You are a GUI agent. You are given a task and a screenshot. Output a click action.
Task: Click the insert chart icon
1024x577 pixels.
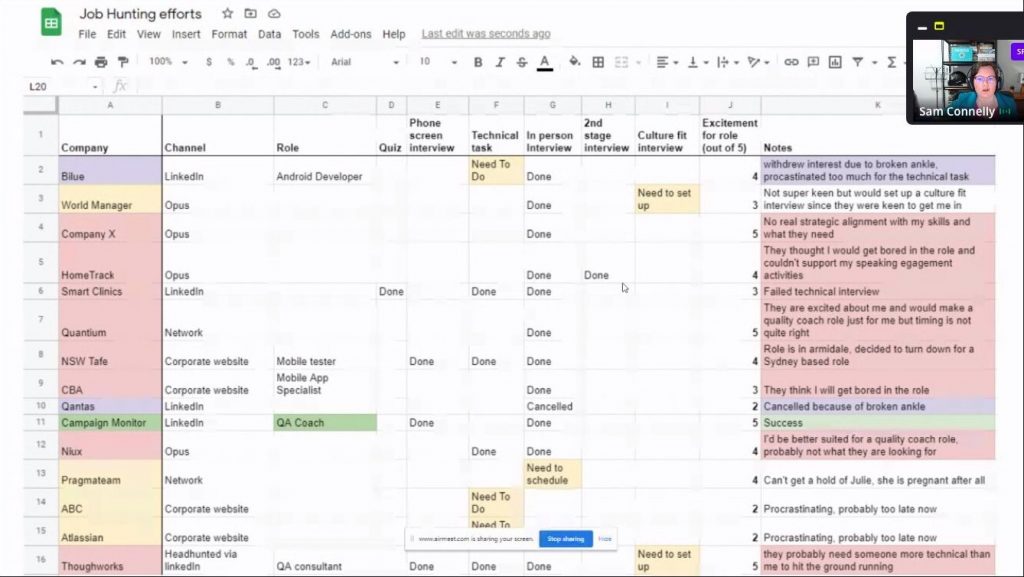836,62
